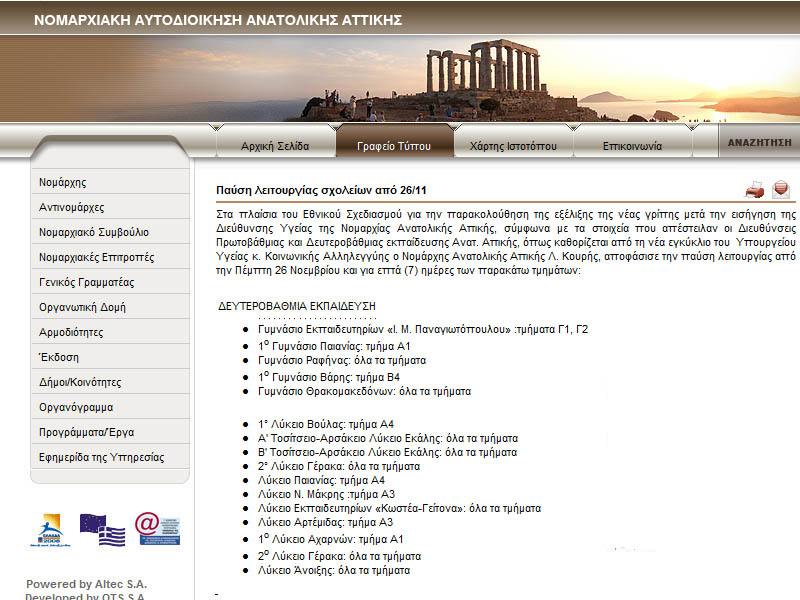Click the ΔΕΥΤΕΡΟΒΑΘΜΙΑ ΕΚΠΑΙΔΕΥΣΗ section heading
800x600 pixels.
pyautogui.click(x=296, y=306)
